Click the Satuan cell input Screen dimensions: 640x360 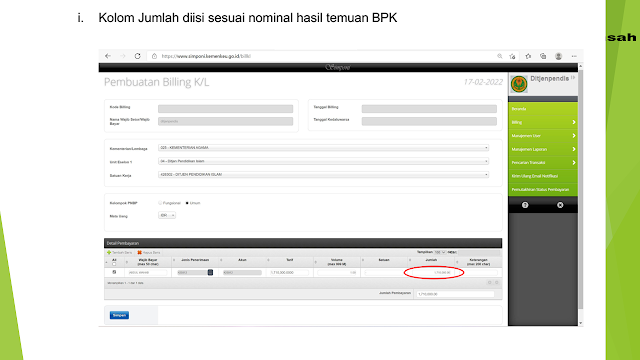[384, 273]
